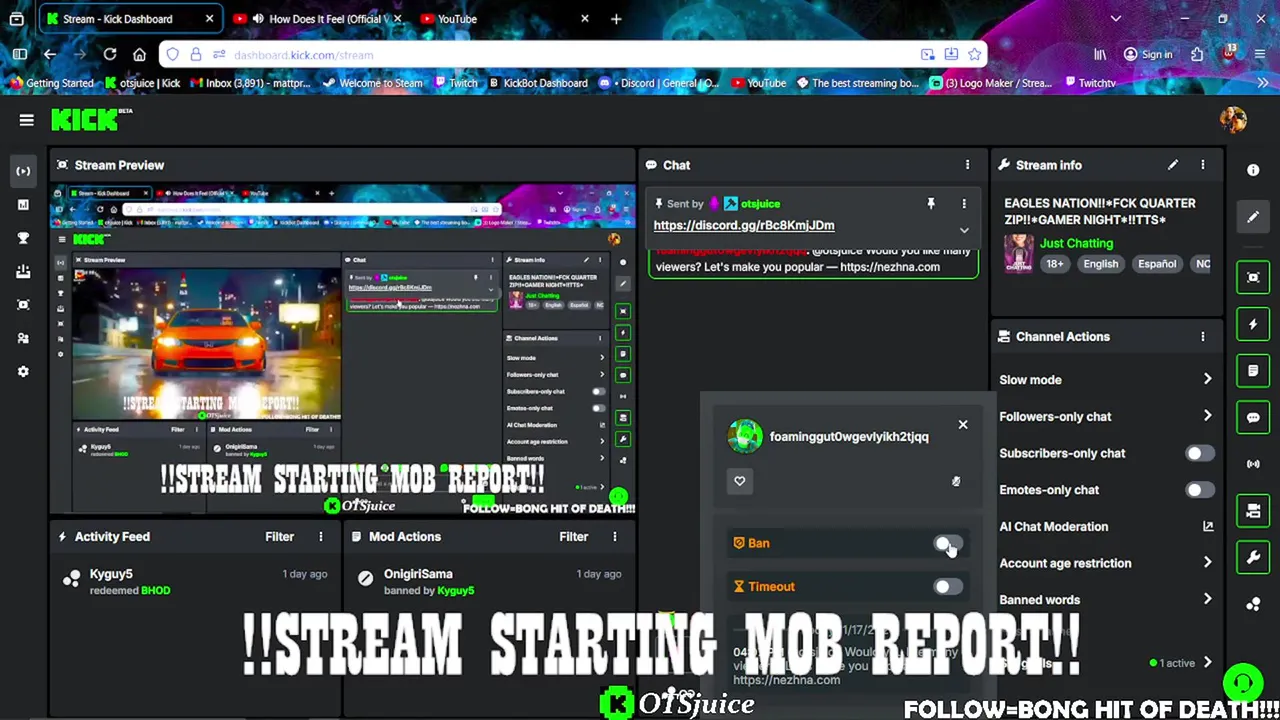This screenshot has width=1280, height=720.
Task: Open the pinned discord.gg link
Action: coord(744,226)
